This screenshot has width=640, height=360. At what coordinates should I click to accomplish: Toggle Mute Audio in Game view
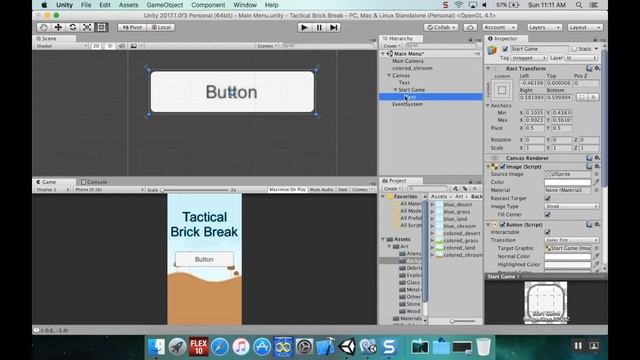pos(321,189)
